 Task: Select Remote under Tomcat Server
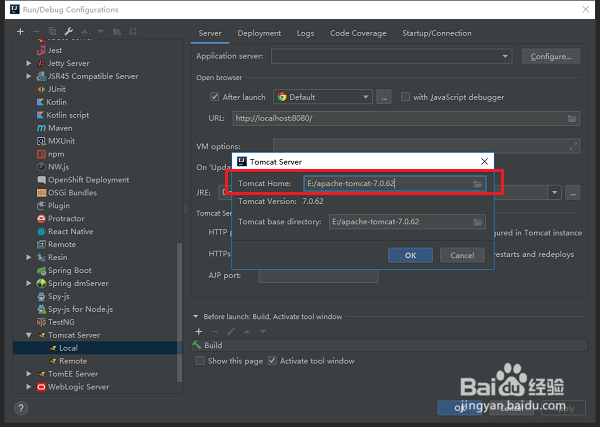pos(73,361)
